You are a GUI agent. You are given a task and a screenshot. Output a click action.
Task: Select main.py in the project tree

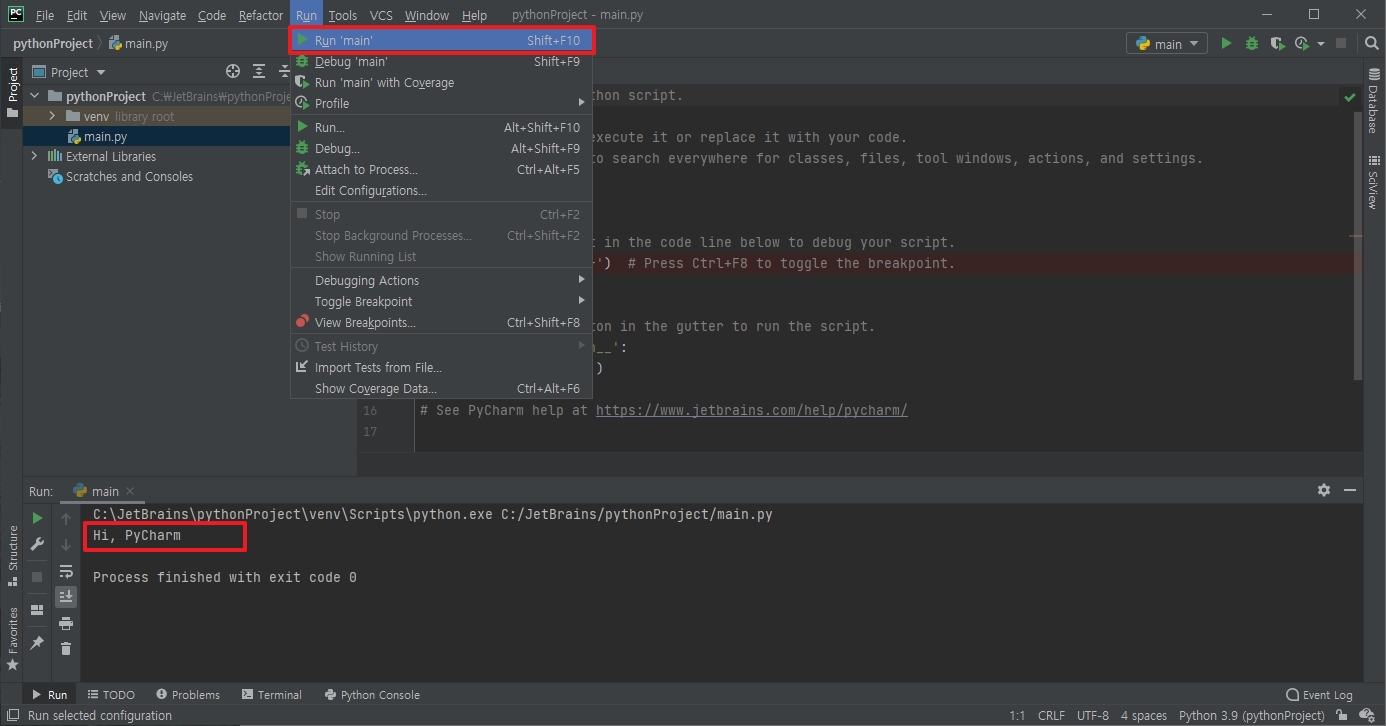[105, 136]
